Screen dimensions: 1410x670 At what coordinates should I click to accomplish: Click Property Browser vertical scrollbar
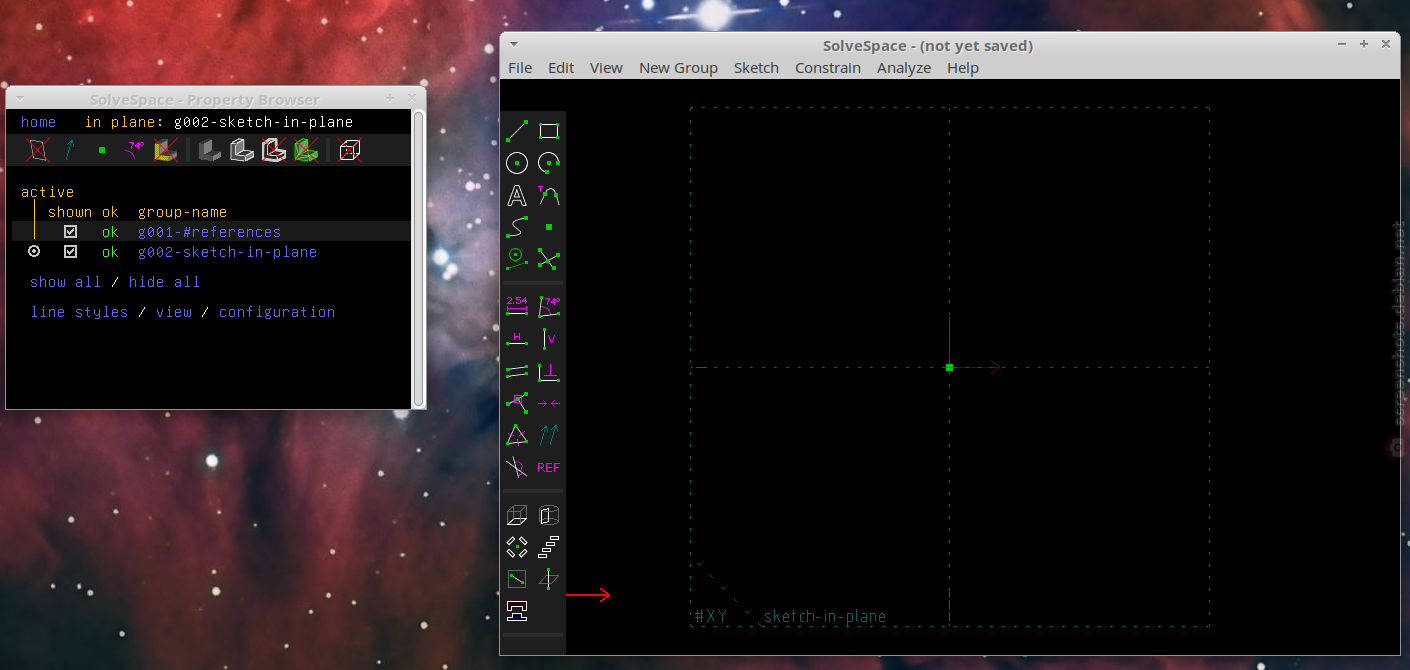[419, 256]
